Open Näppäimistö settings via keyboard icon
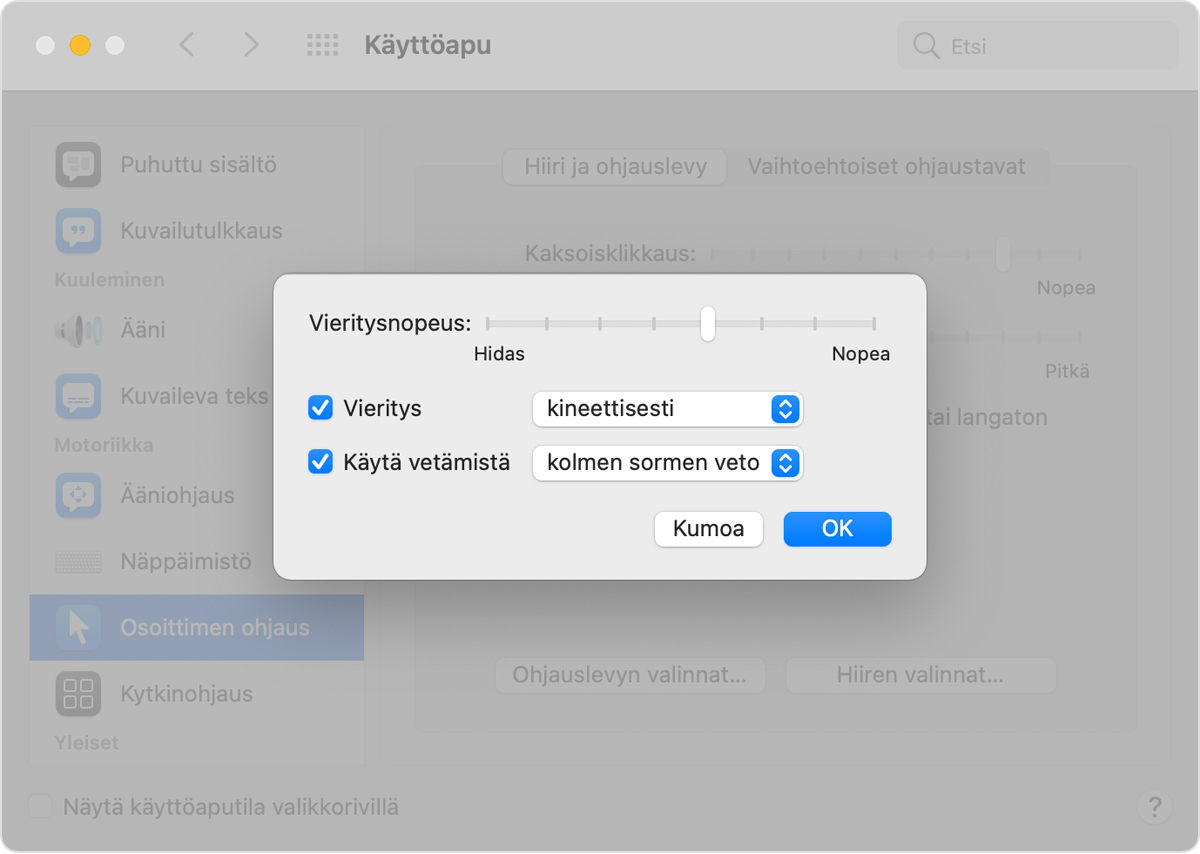 click(x=78, y=561)
